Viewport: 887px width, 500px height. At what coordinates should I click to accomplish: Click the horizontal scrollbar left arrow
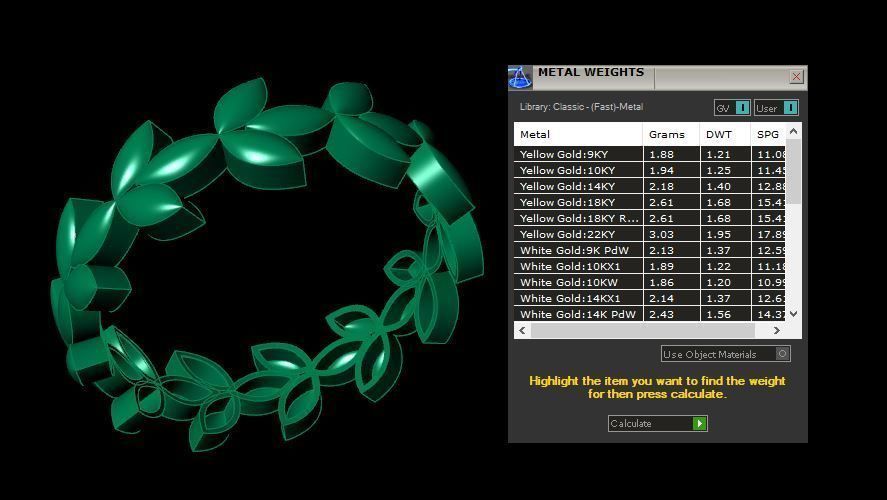pyautogui.click(x=522, y=330)
